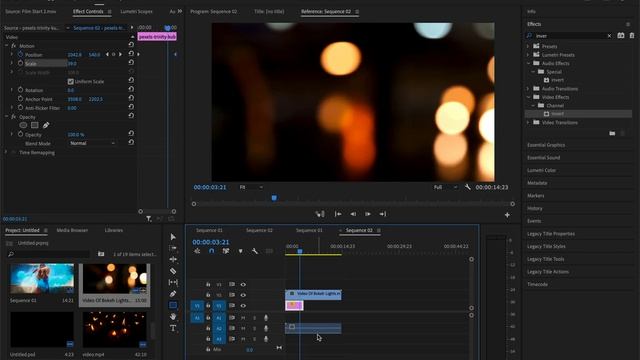Click the Add Marker icon in timeline
Viewport: 640px width, 360px height.
tap(240, 251)
